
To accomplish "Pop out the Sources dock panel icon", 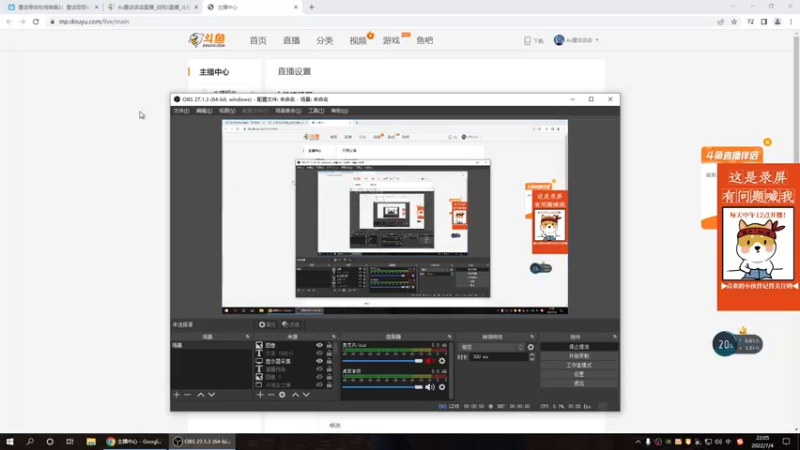I will pyautogui.click(x=334, y=337).
